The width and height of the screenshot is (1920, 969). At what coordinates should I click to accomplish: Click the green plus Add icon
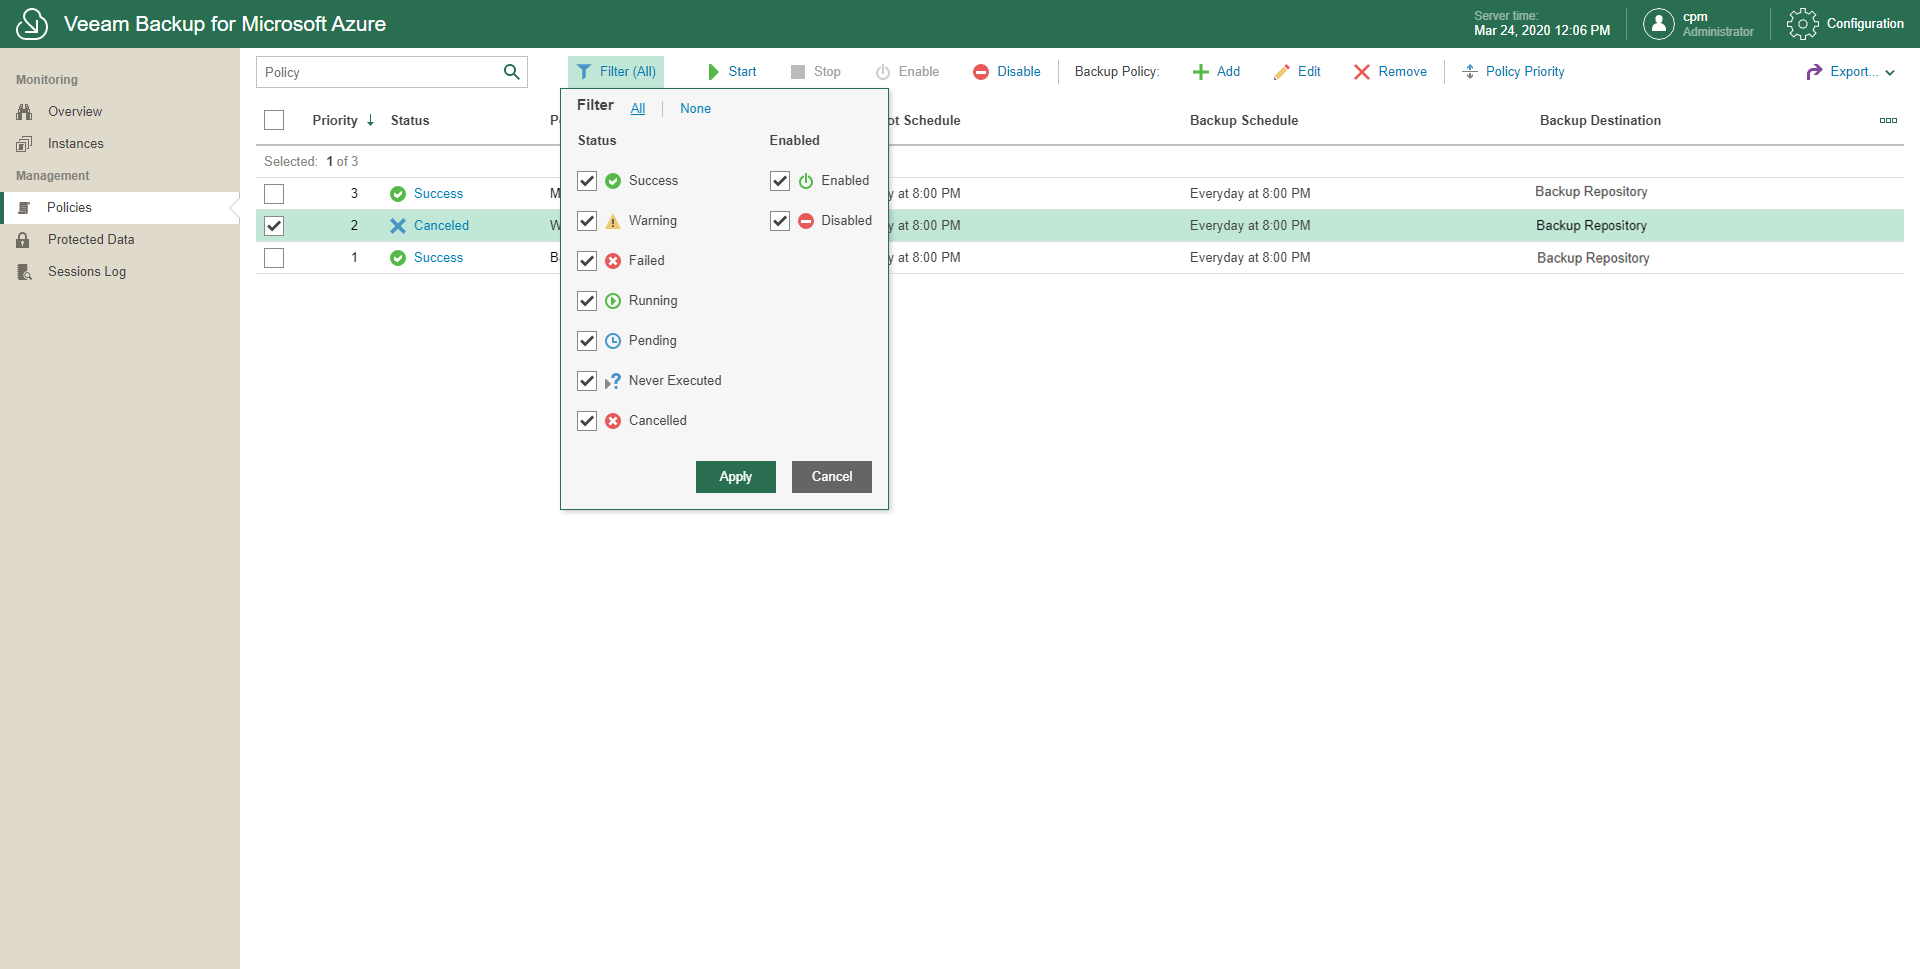tap(1201, 72)
